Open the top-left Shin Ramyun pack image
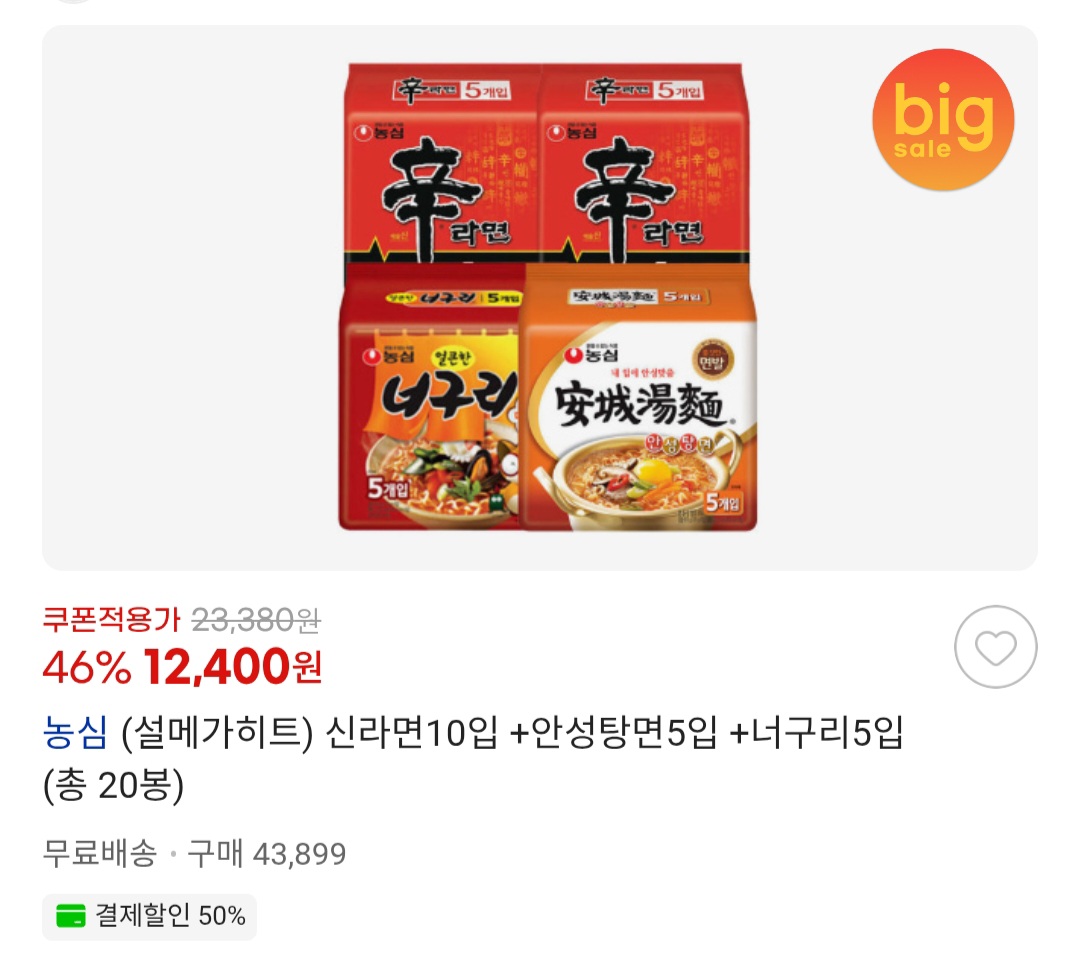Image resolution: width=1080 pixels, height=959 pixels. [x=443, y=163]
